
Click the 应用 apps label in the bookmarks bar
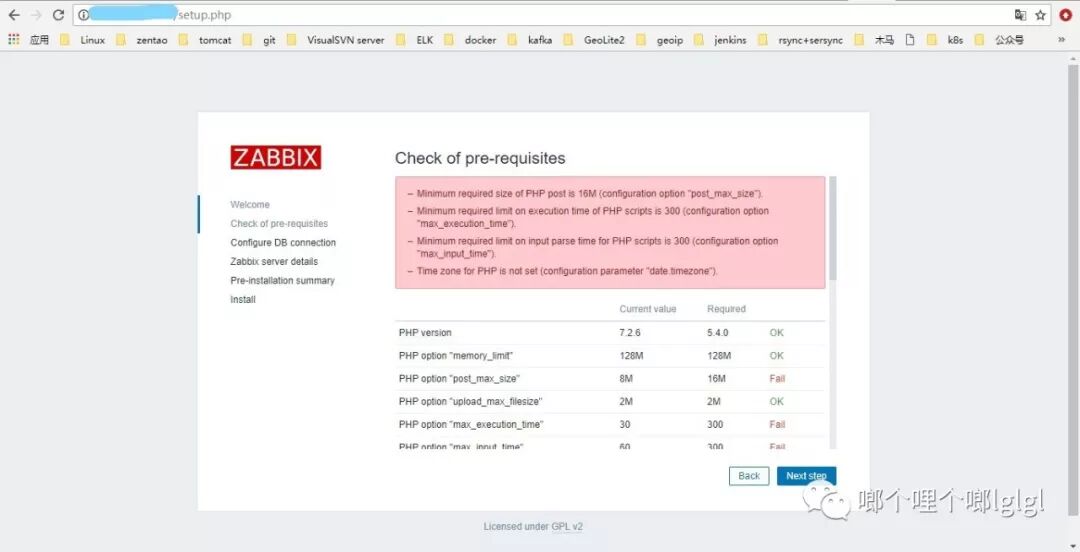[x=39, y=40]
